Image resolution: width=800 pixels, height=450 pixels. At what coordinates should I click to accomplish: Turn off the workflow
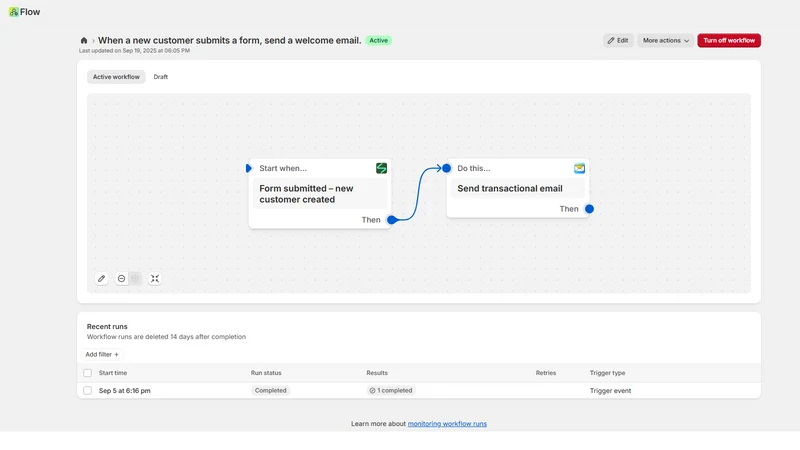coord(729,40)
